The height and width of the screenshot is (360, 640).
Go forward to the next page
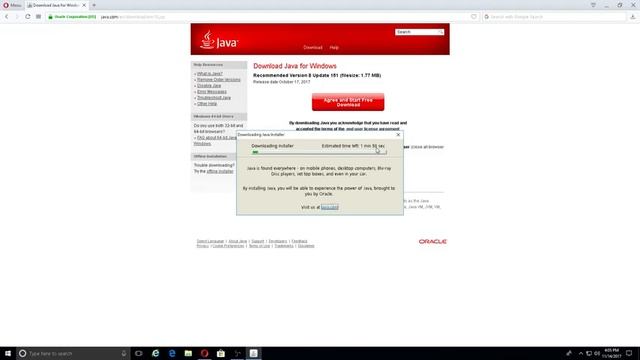click(x=17, y=17)
